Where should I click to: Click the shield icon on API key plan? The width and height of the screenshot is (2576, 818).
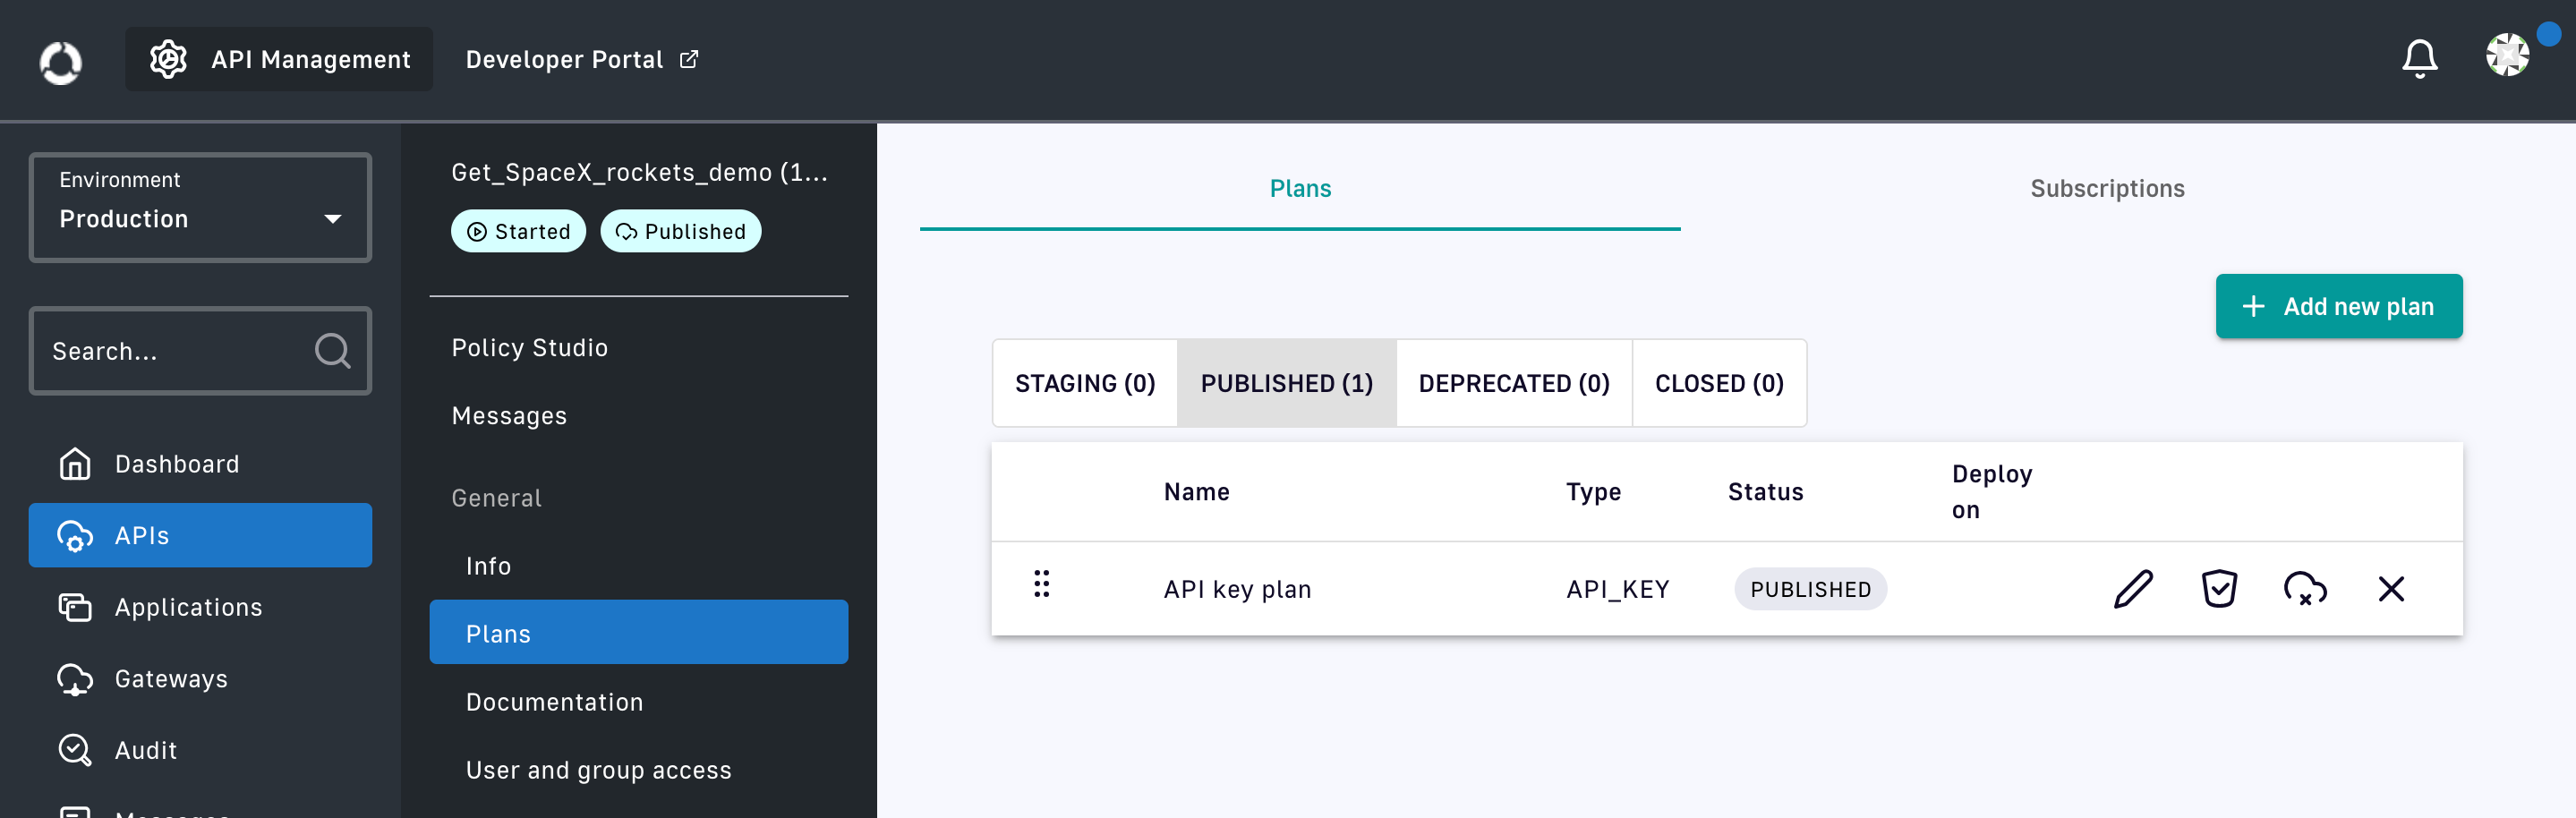point(2219,589)
